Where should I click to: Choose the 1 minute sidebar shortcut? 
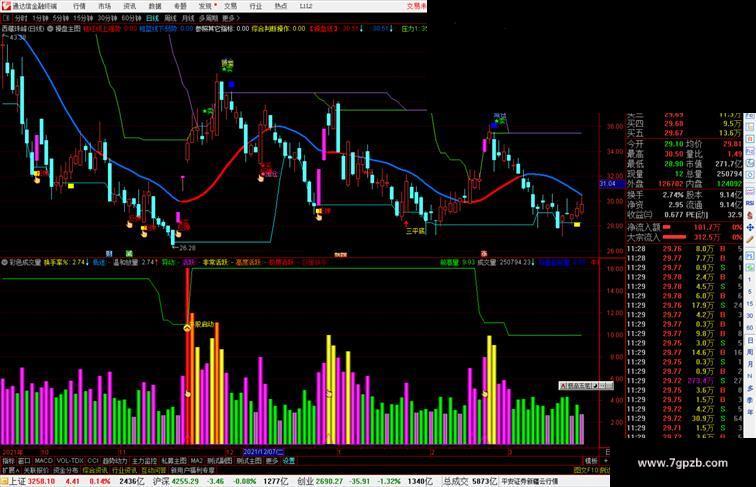pyautogui.click(x=750, y=279)
